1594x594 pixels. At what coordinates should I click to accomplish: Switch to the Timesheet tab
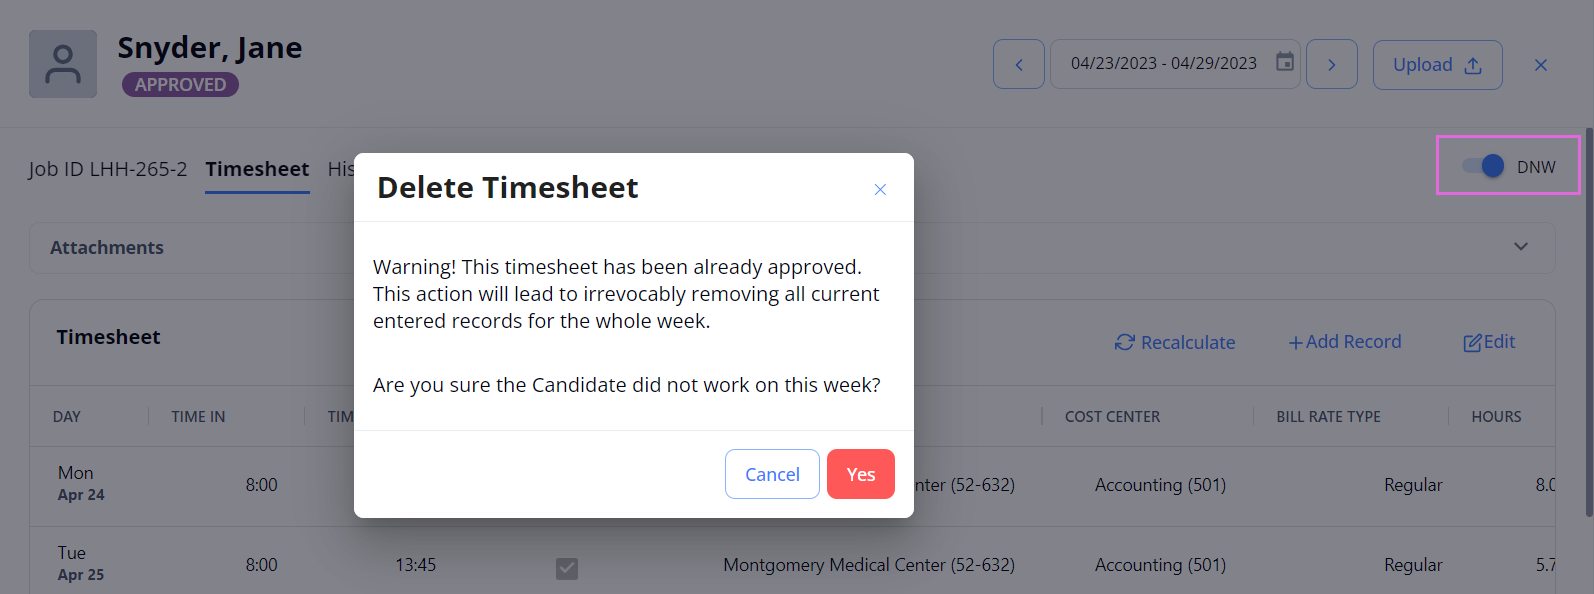click(257, 169)
